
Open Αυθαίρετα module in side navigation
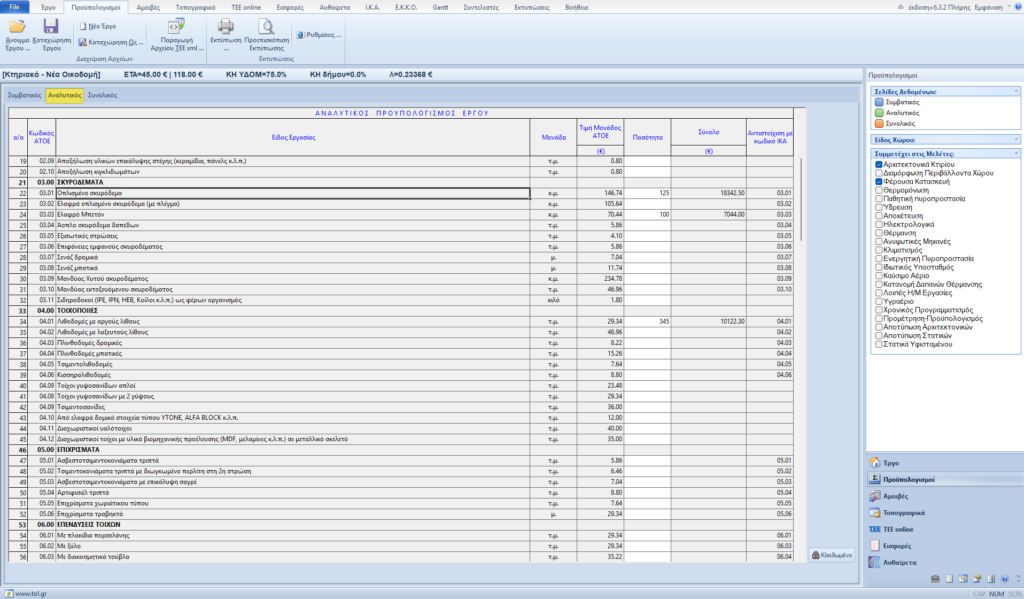(900, 563)
